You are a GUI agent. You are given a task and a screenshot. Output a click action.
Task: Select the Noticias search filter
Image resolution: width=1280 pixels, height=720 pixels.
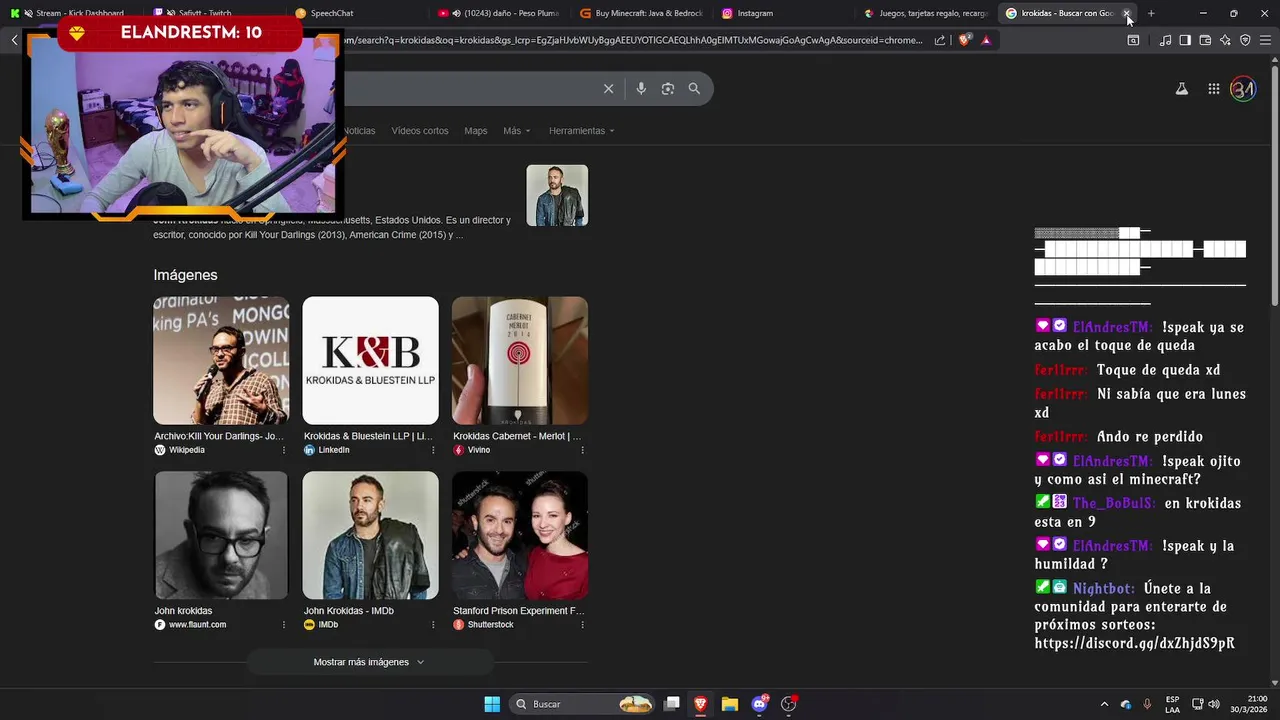click(x=359, y=131)
